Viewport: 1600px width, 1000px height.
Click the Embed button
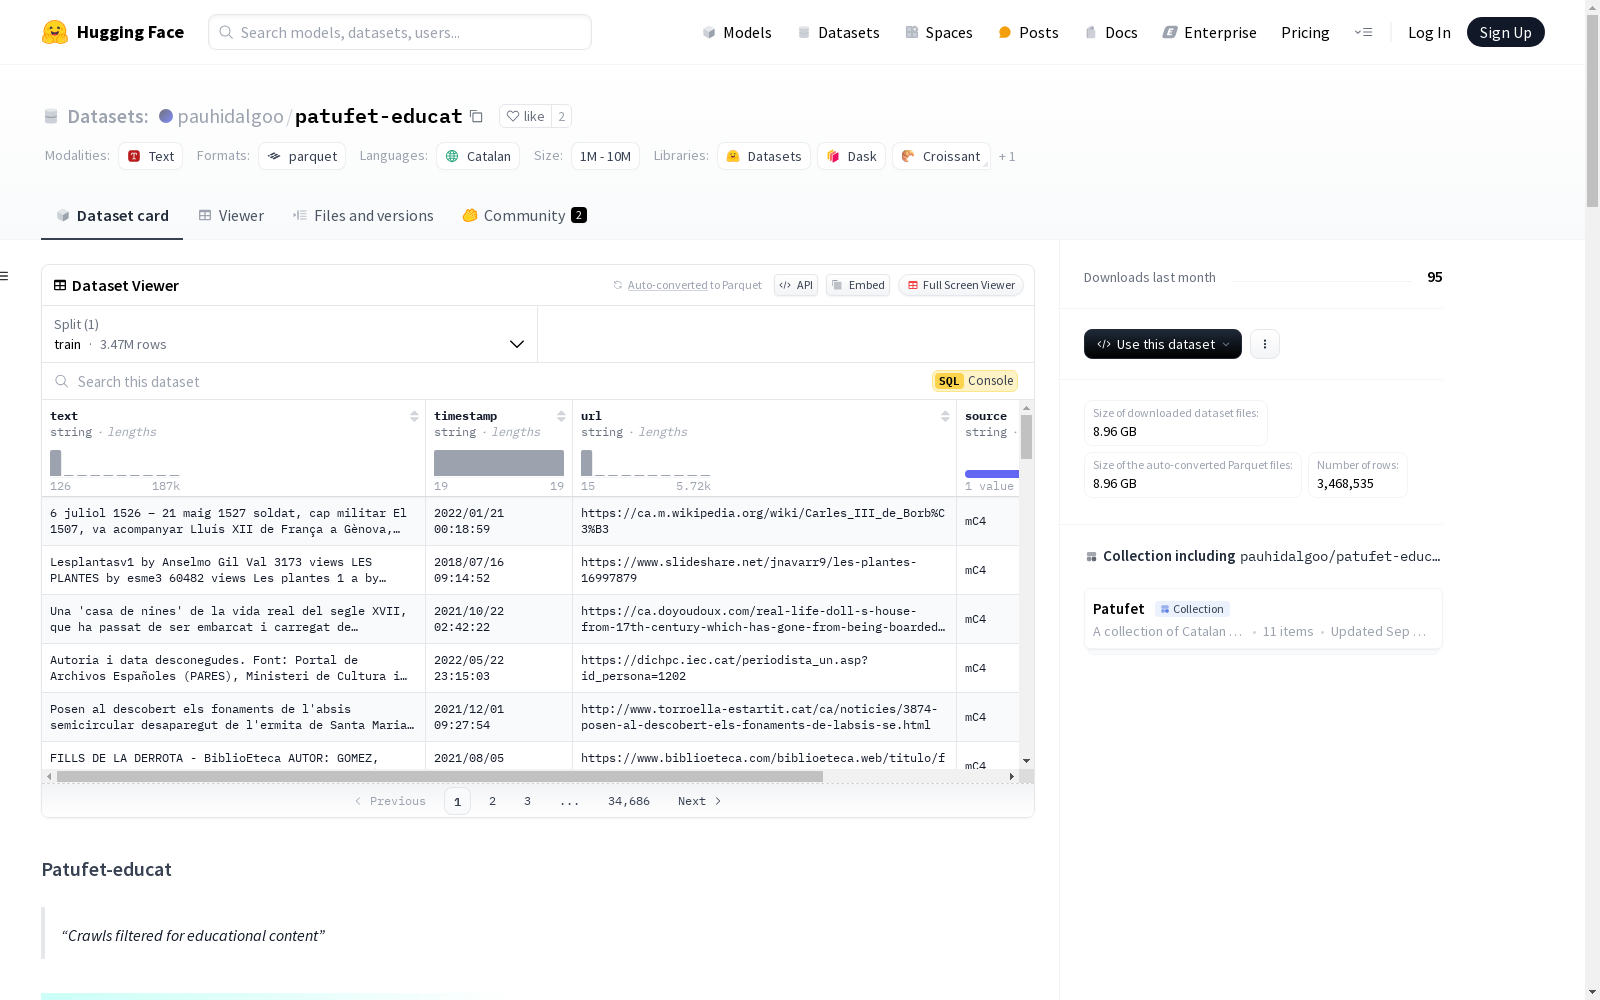[858, 285]
